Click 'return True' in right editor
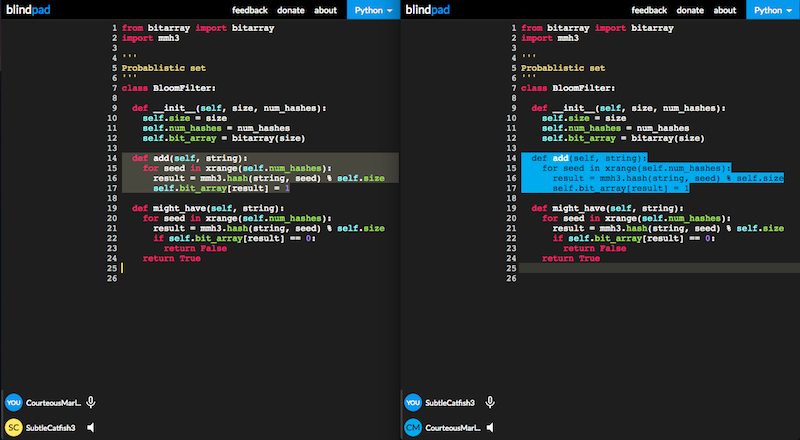This screenshot has width=800, height=440. coord(571,258)
